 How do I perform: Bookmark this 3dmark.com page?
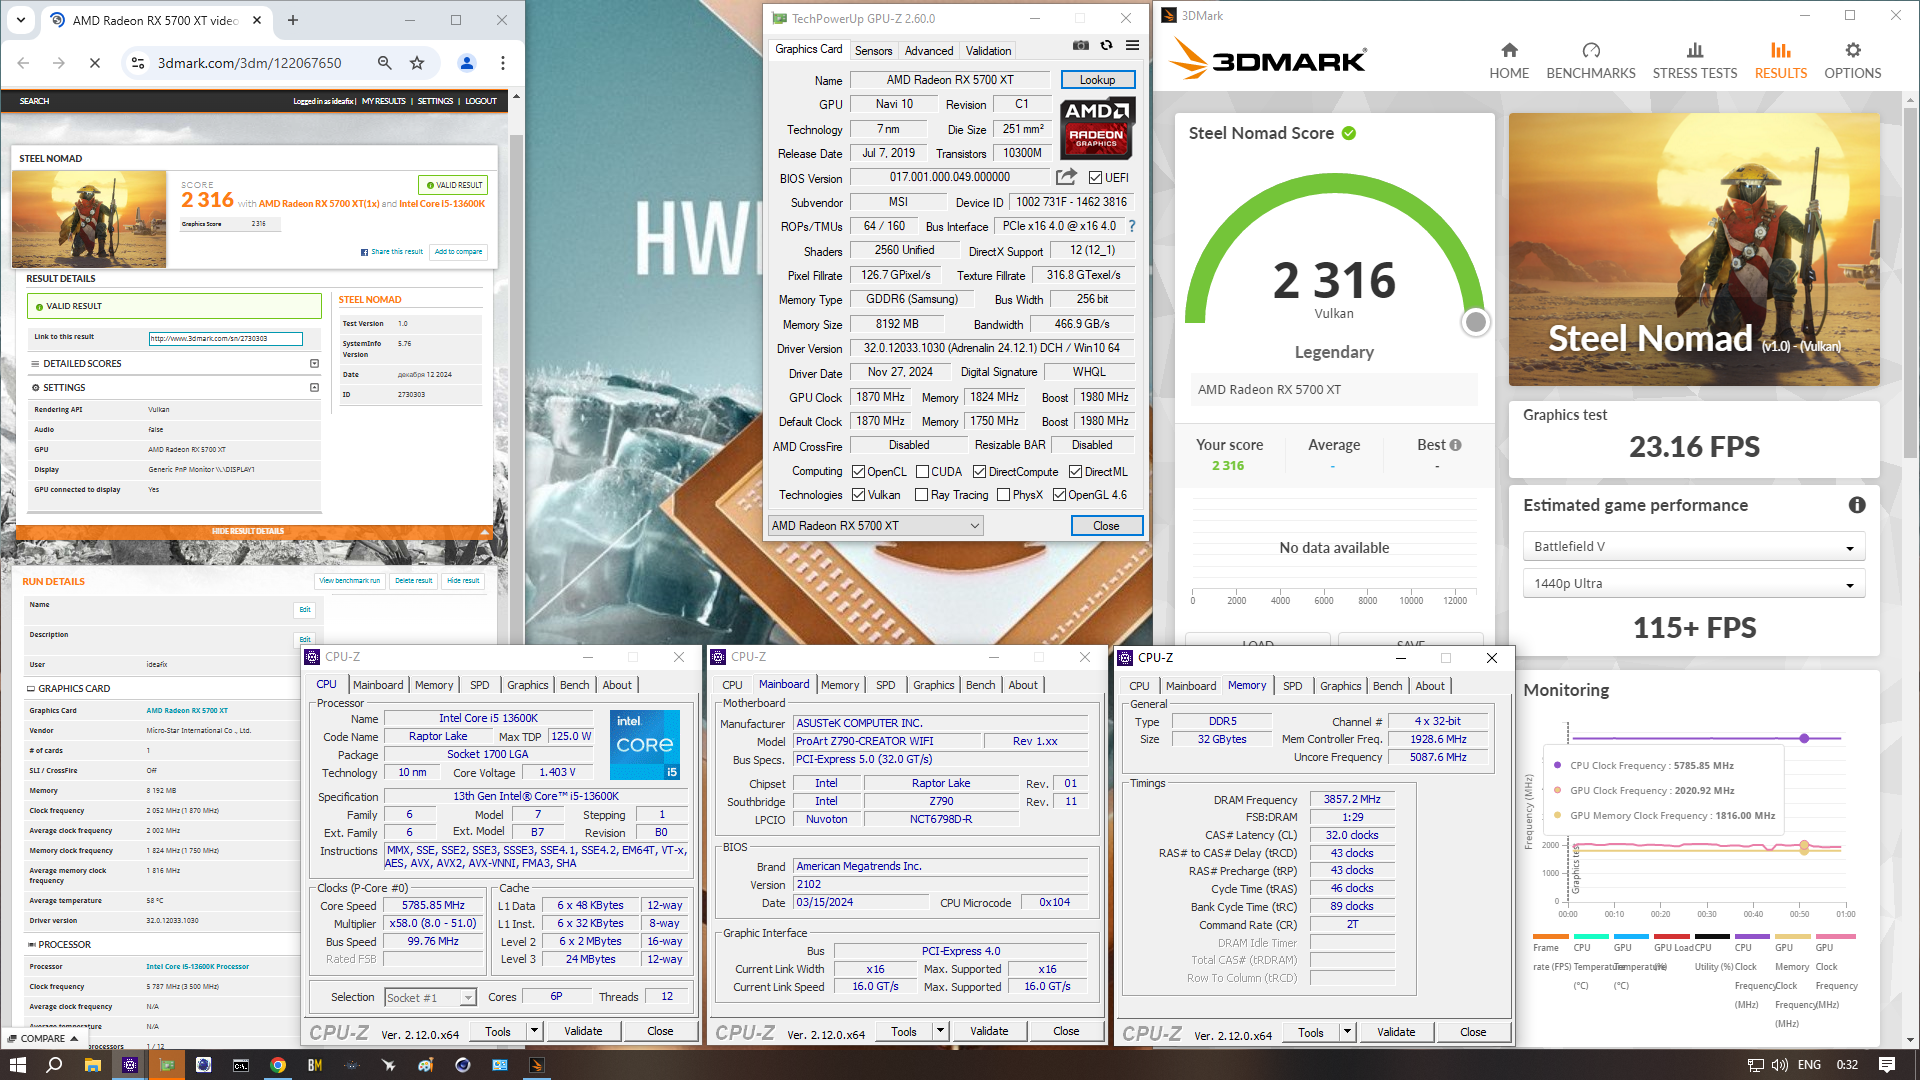tap(417, 63)
